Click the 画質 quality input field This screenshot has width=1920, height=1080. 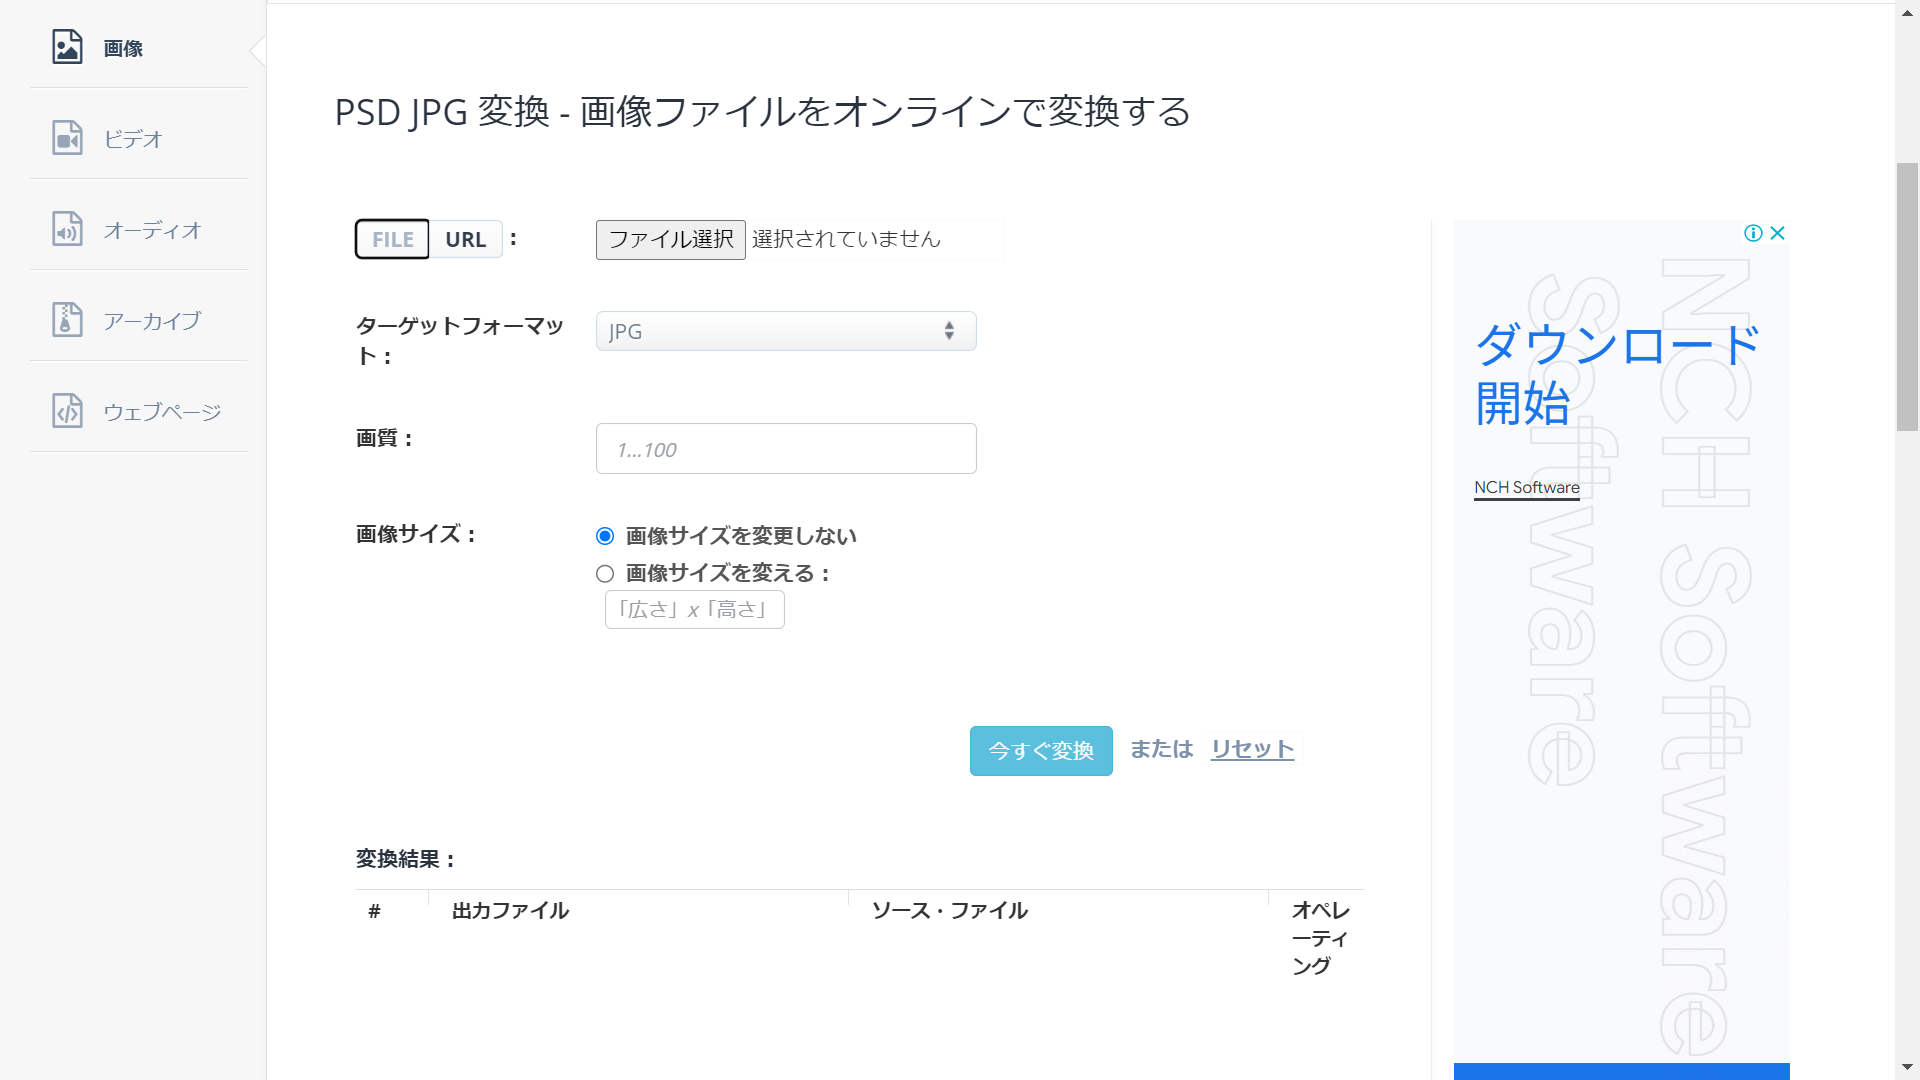point(786,448)
